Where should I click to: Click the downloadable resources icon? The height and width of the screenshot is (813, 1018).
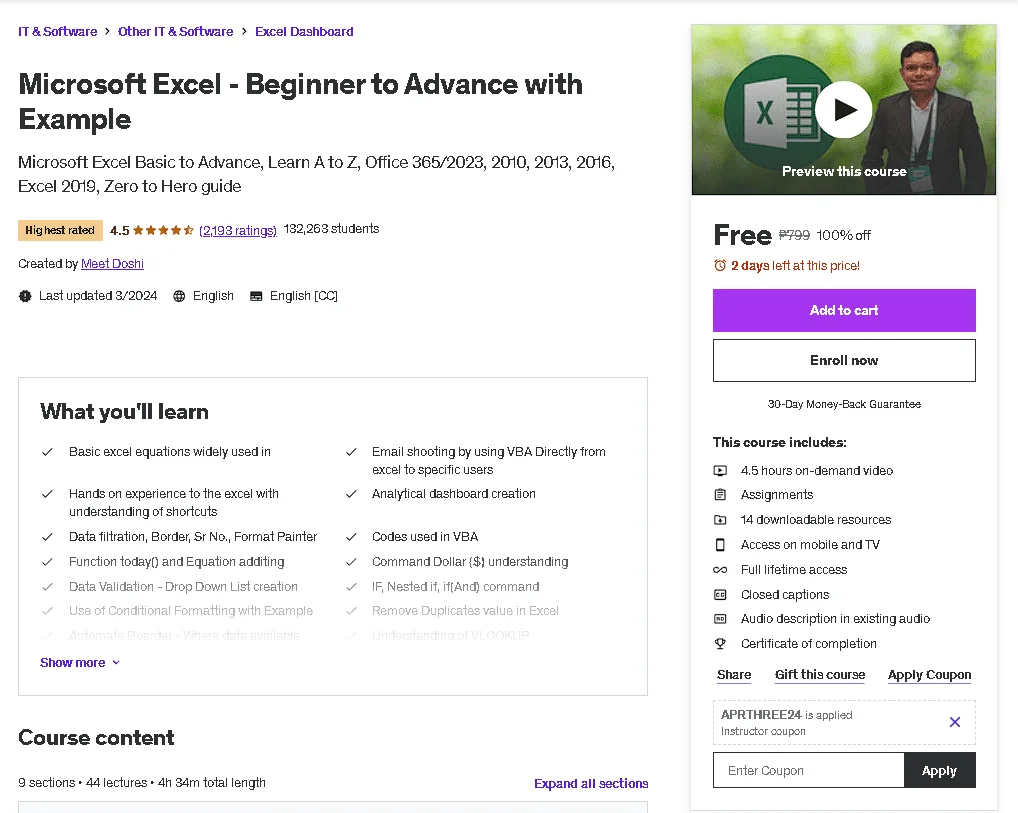tap(720, 519)
